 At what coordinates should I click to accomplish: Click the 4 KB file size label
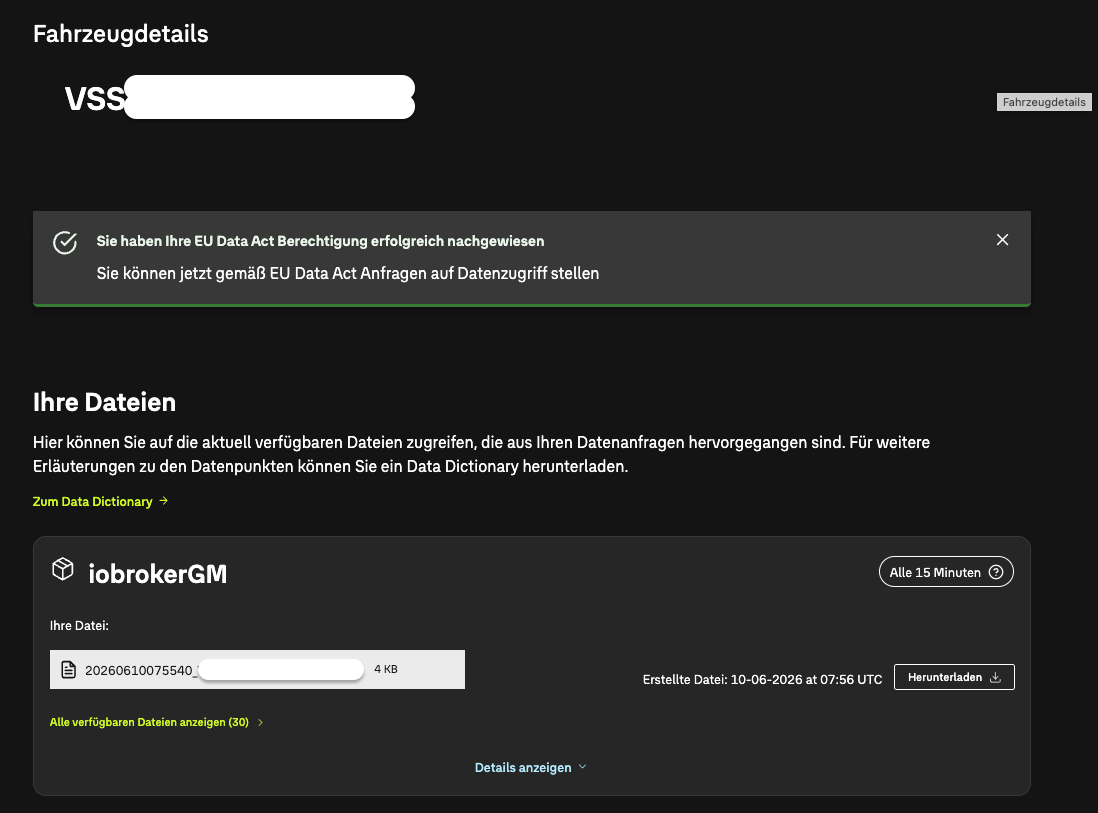tap(386, 669)
